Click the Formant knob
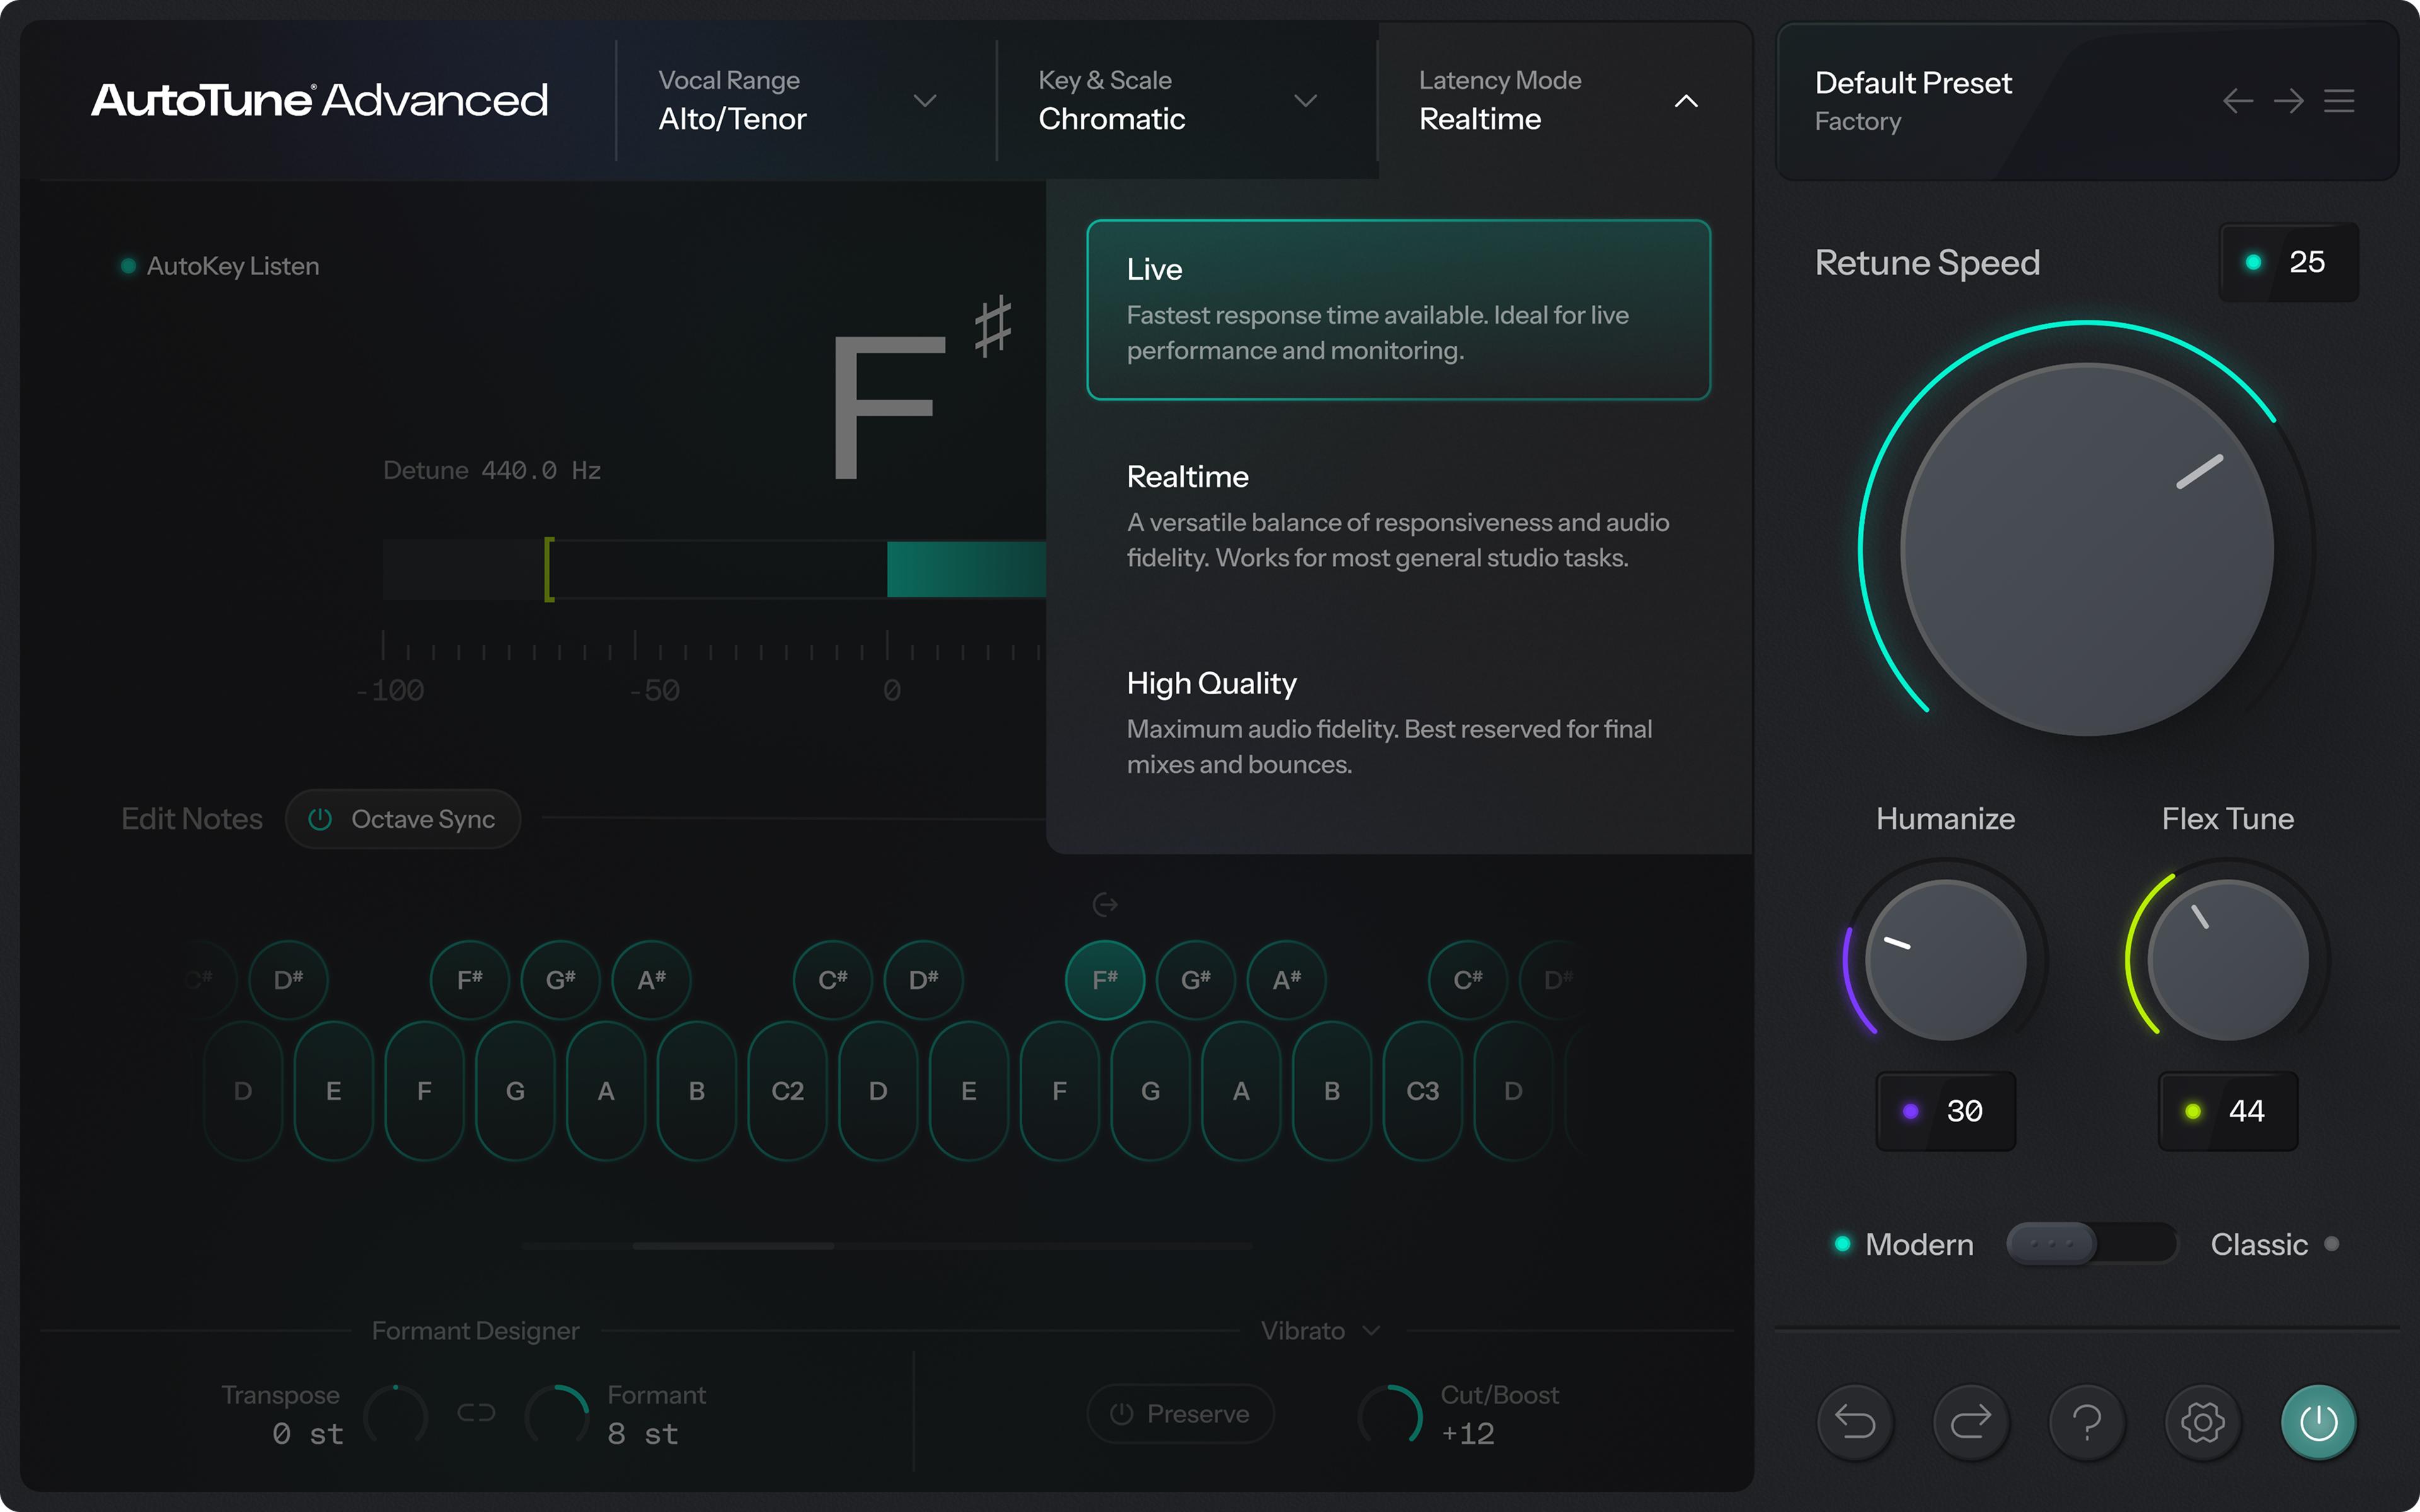The width and height of the screenshot is (2420, 1512). pos(558,1414)
